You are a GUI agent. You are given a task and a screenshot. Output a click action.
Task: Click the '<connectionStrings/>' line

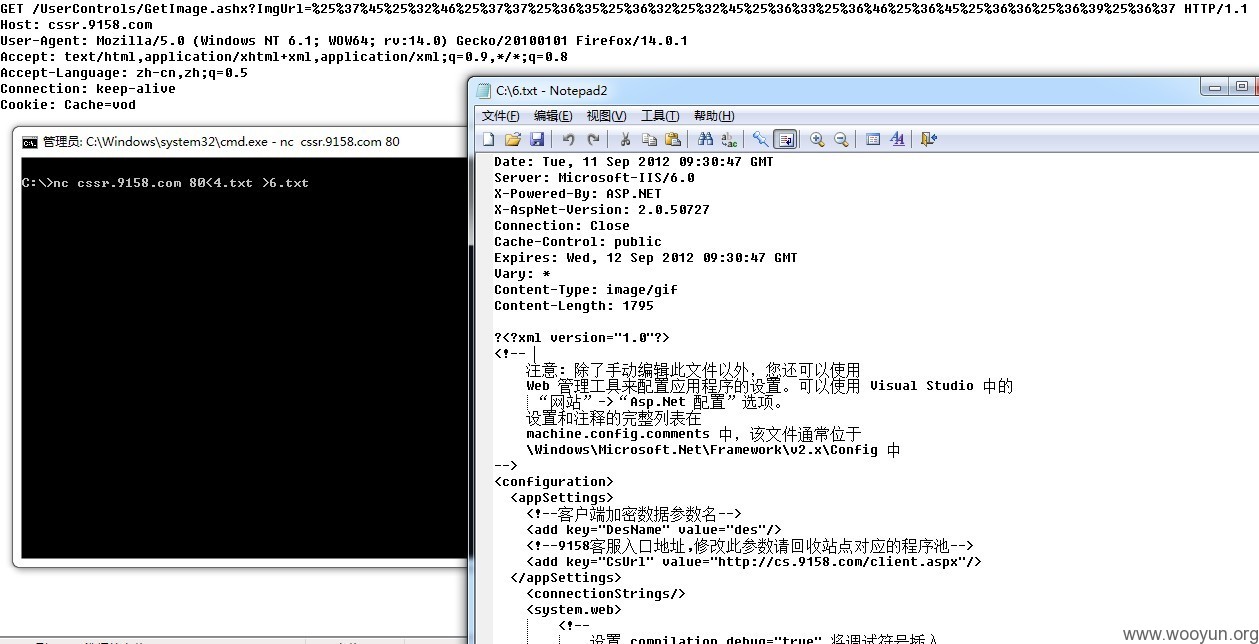[x=606, y=594]
